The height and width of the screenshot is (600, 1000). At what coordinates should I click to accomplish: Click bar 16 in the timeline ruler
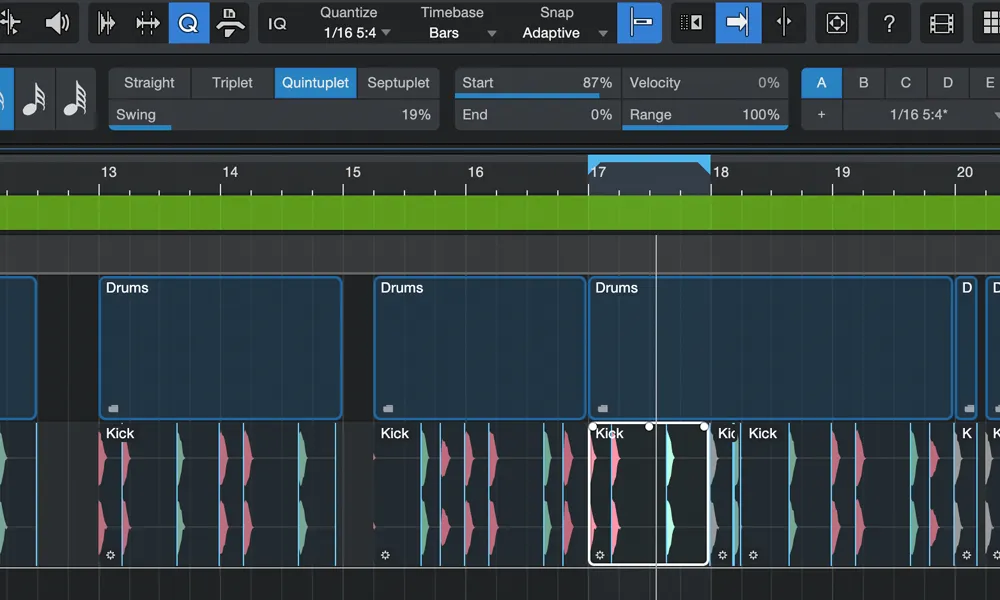475,172
